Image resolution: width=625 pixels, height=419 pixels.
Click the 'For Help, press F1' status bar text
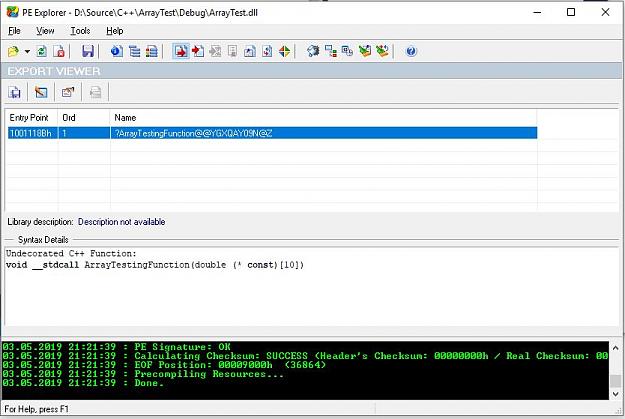(37, 409)
